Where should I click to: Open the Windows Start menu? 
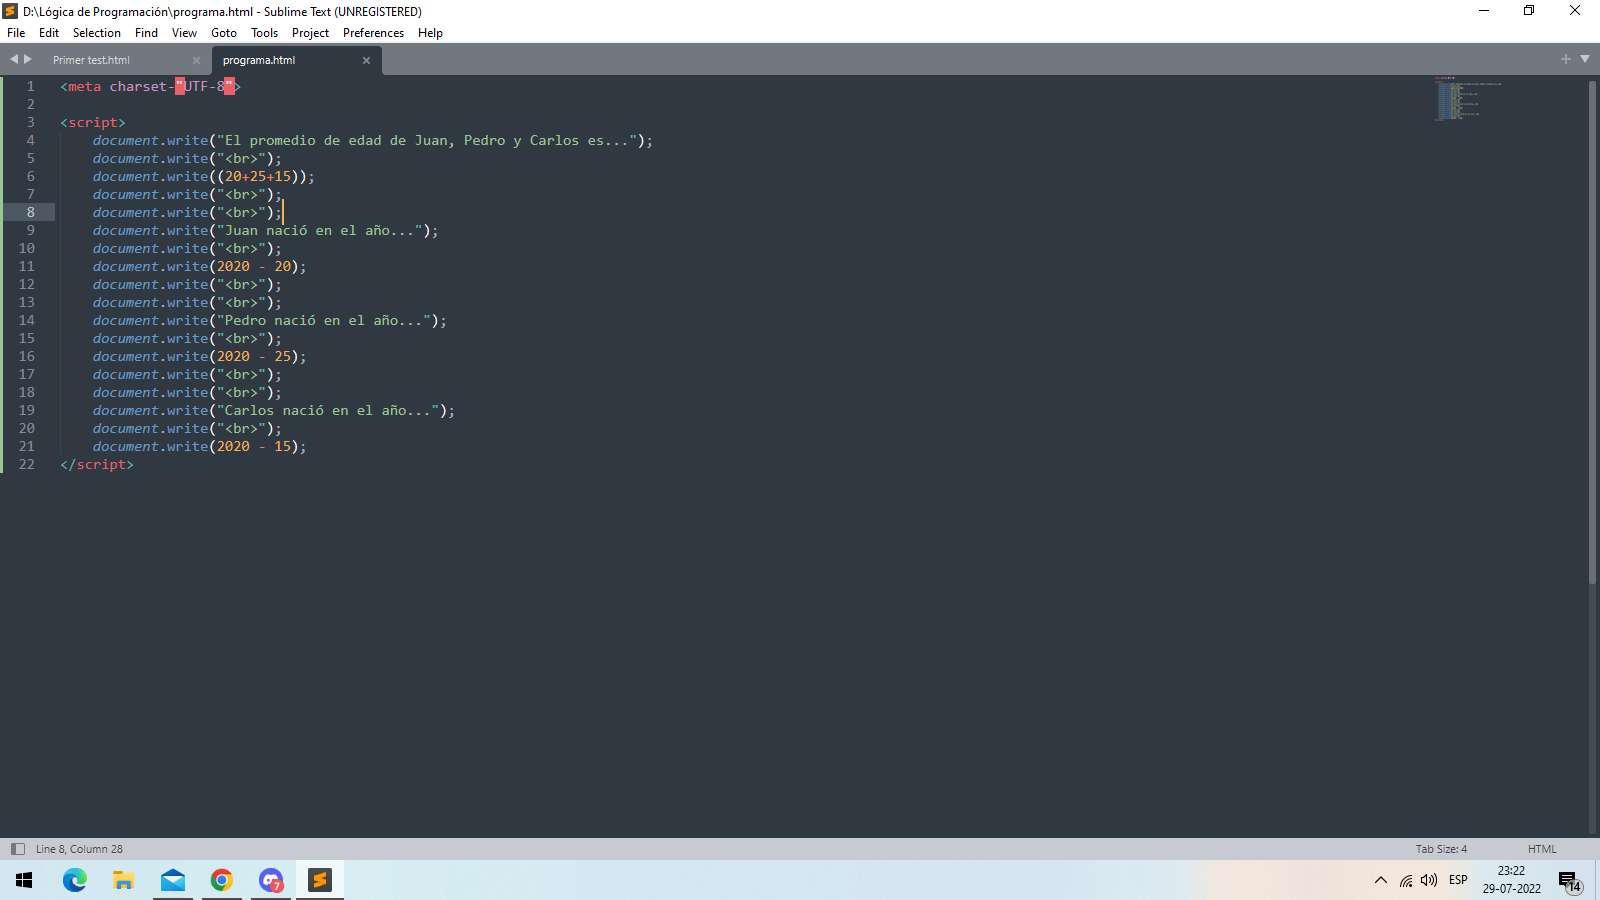pyautogui.click(x=24, y=880)
